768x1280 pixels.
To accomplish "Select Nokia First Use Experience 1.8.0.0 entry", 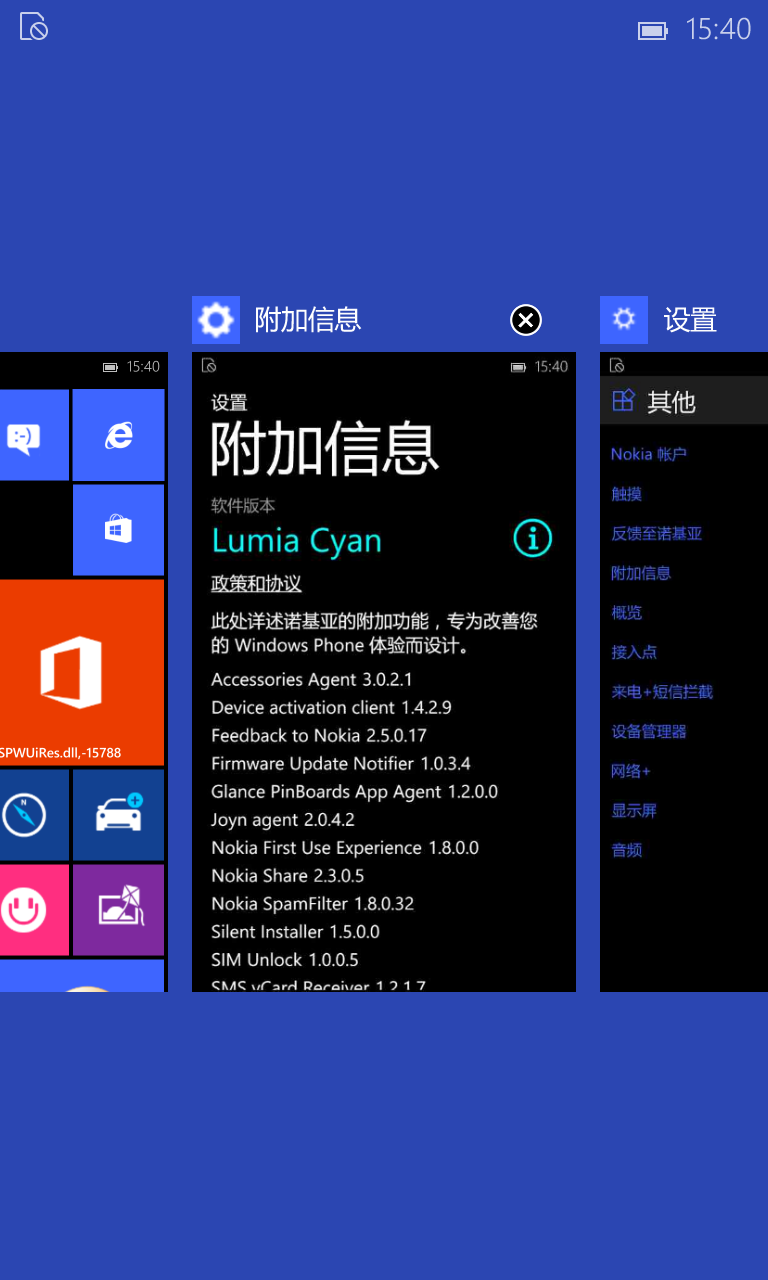I will [x=345, y=848].
